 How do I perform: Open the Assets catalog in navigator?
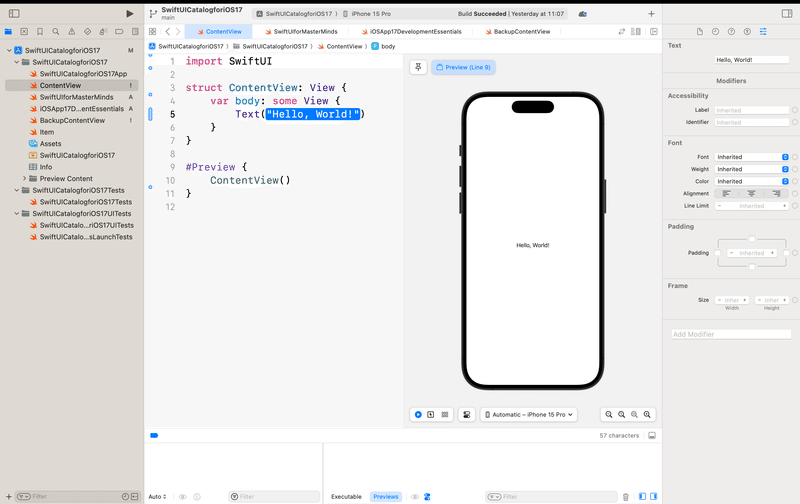[x=51, y=144]
